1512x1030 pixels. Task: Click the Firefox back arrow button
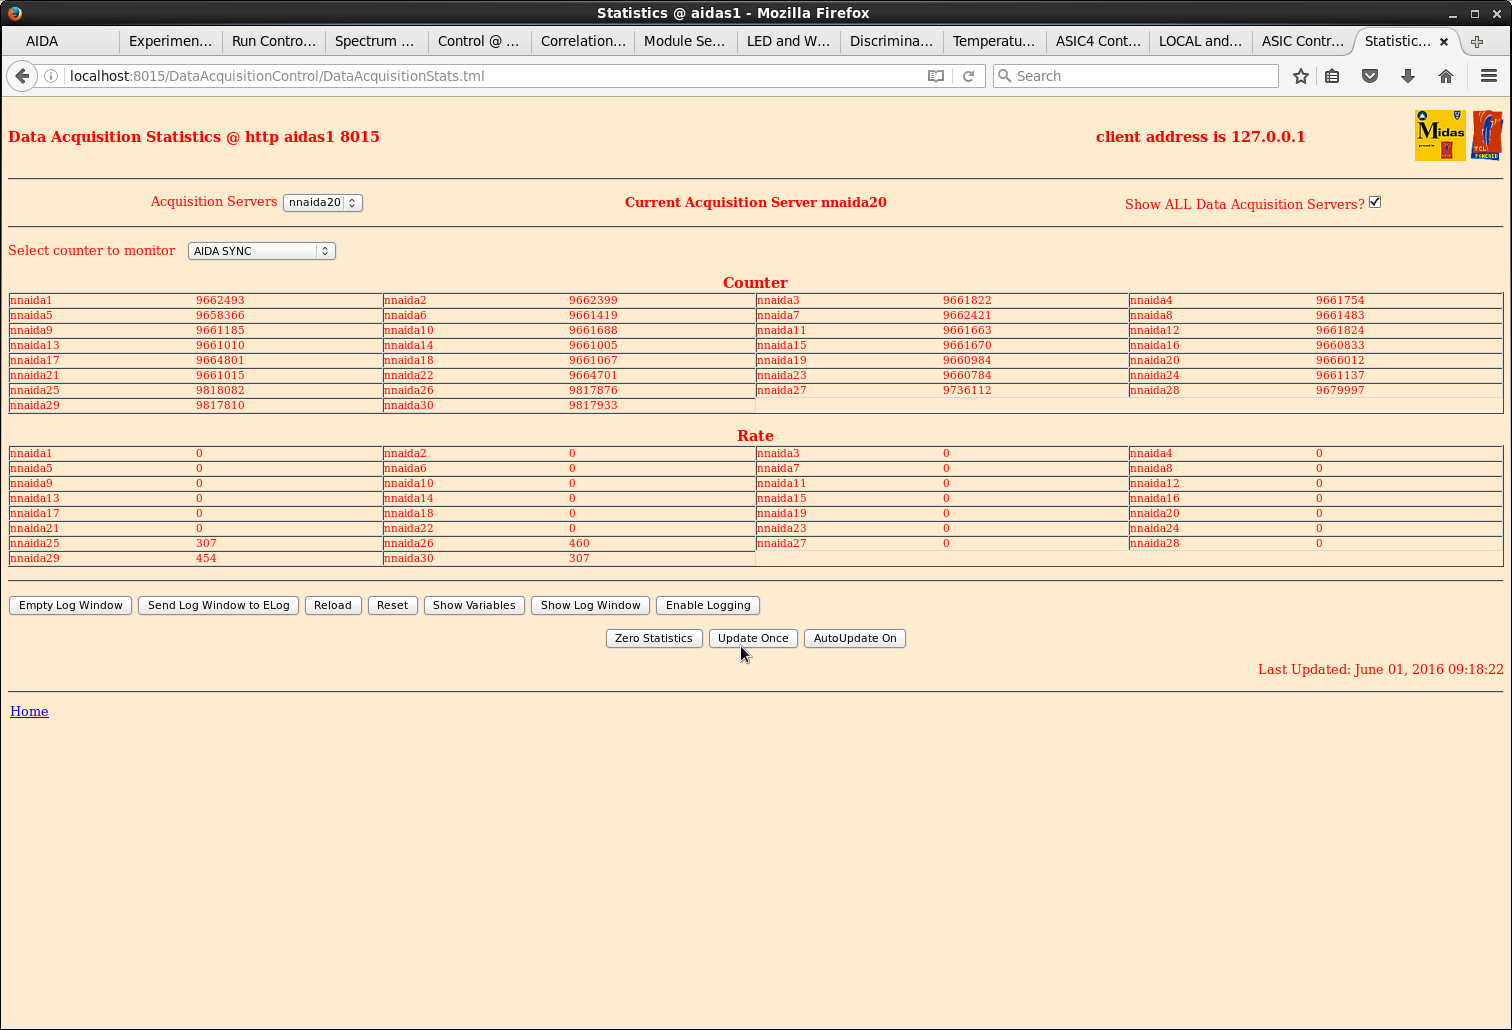[22, 76]
